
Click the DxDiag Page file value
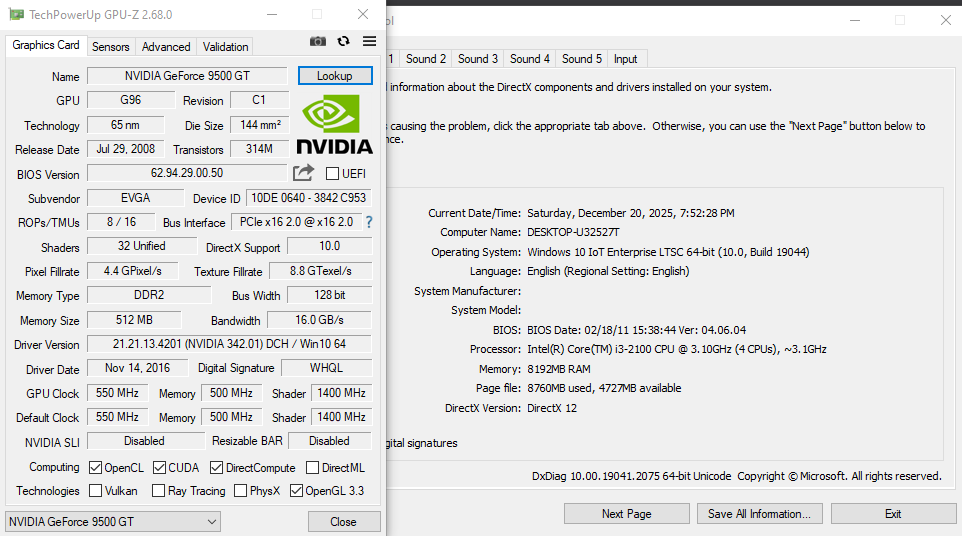[x=604, y=388]
